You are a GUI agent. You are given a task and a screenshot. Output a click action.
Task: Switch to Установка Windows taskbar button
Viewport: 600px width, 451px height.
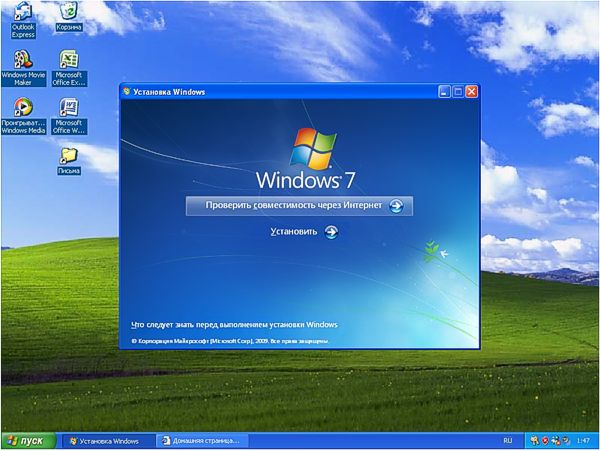109,441
